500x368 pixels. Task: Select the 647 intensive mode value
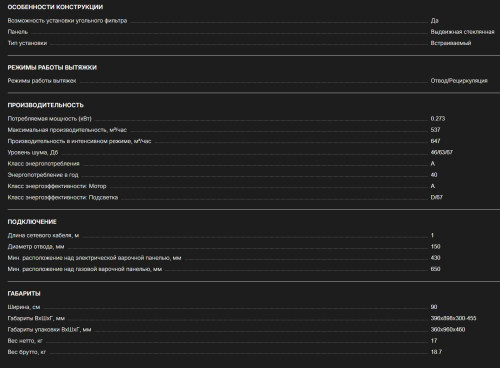[x=435, y=141]
